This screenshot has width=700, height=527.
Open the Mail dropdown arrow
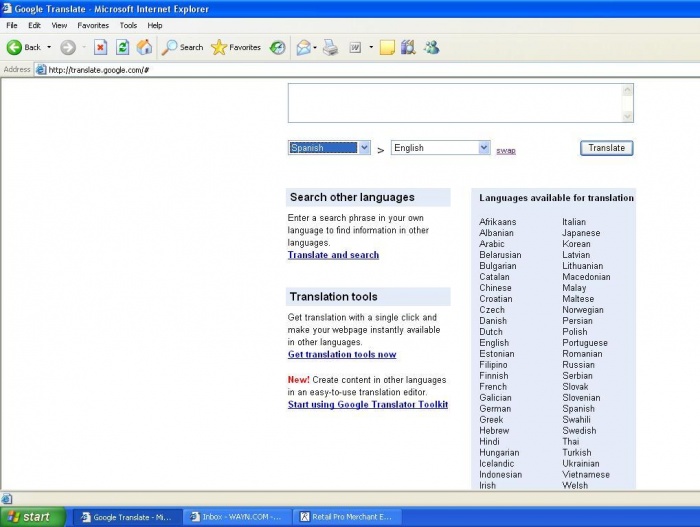[x=315, y=47]
